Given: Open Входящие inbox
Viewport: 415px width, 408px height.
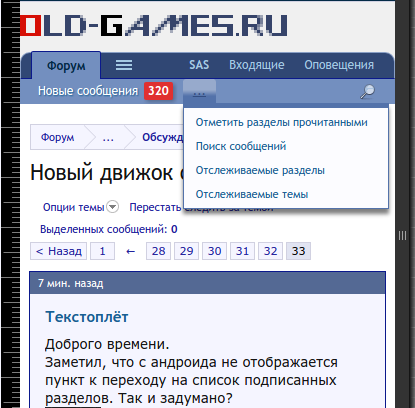Looking at the screenshot, I should click(256, 65).
